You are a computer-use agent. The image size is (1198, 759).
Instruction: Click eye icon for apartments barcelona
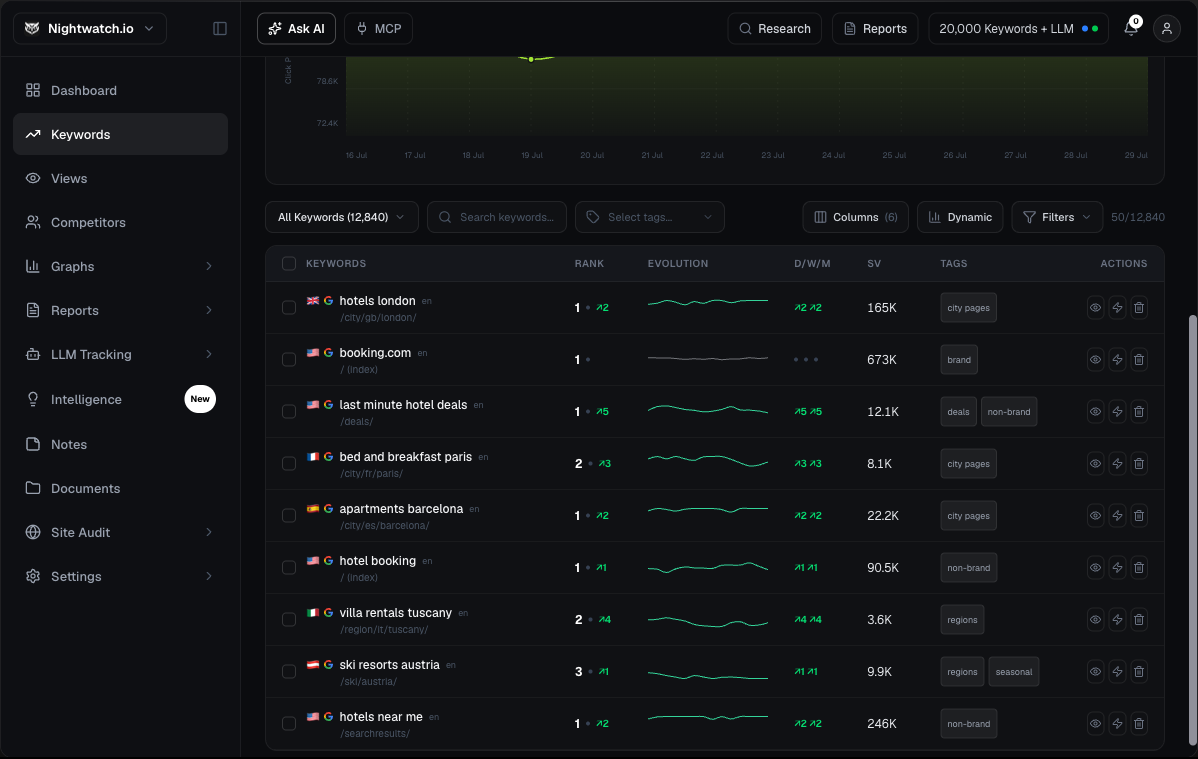1095,515
